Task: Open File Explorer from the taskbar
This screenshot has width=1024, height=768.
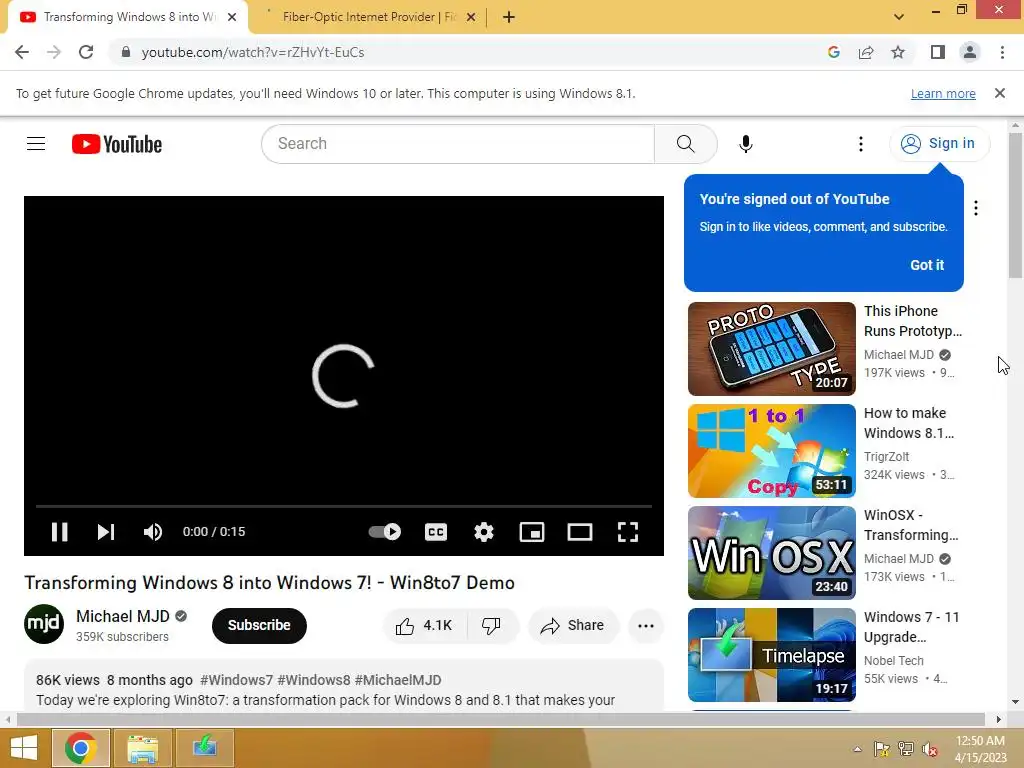Action: click(143, 748)
